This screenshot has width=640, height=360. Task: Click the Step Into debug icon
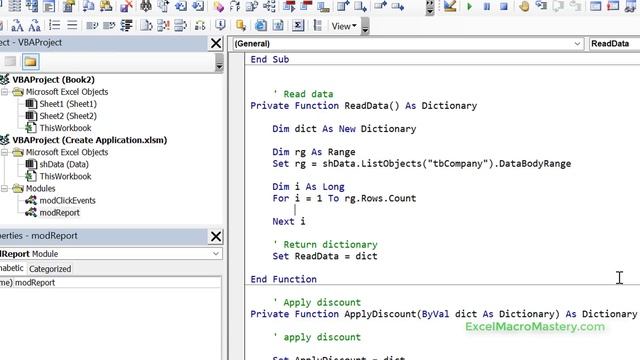point(541,6)
